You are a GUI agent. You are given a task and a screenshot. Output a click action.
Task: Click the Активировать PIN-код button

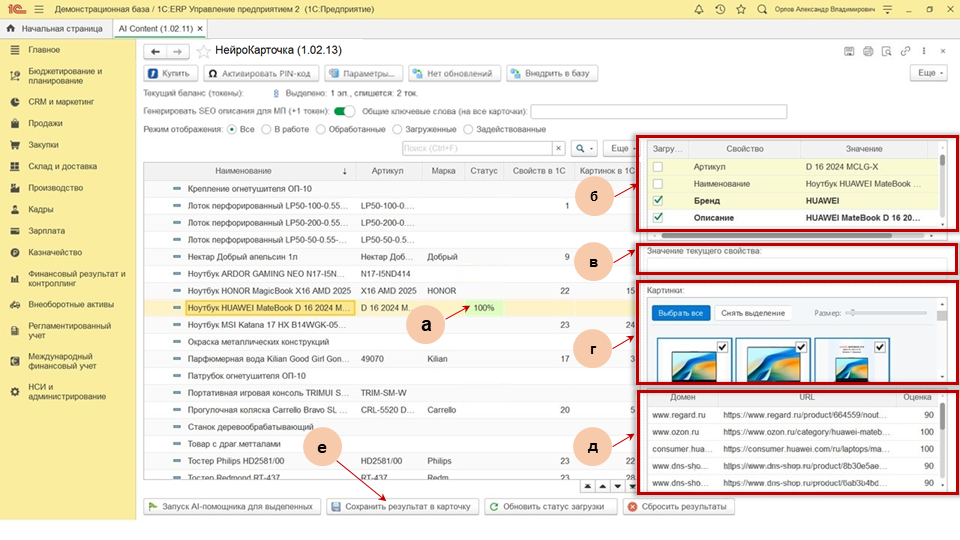click(261, 73)
